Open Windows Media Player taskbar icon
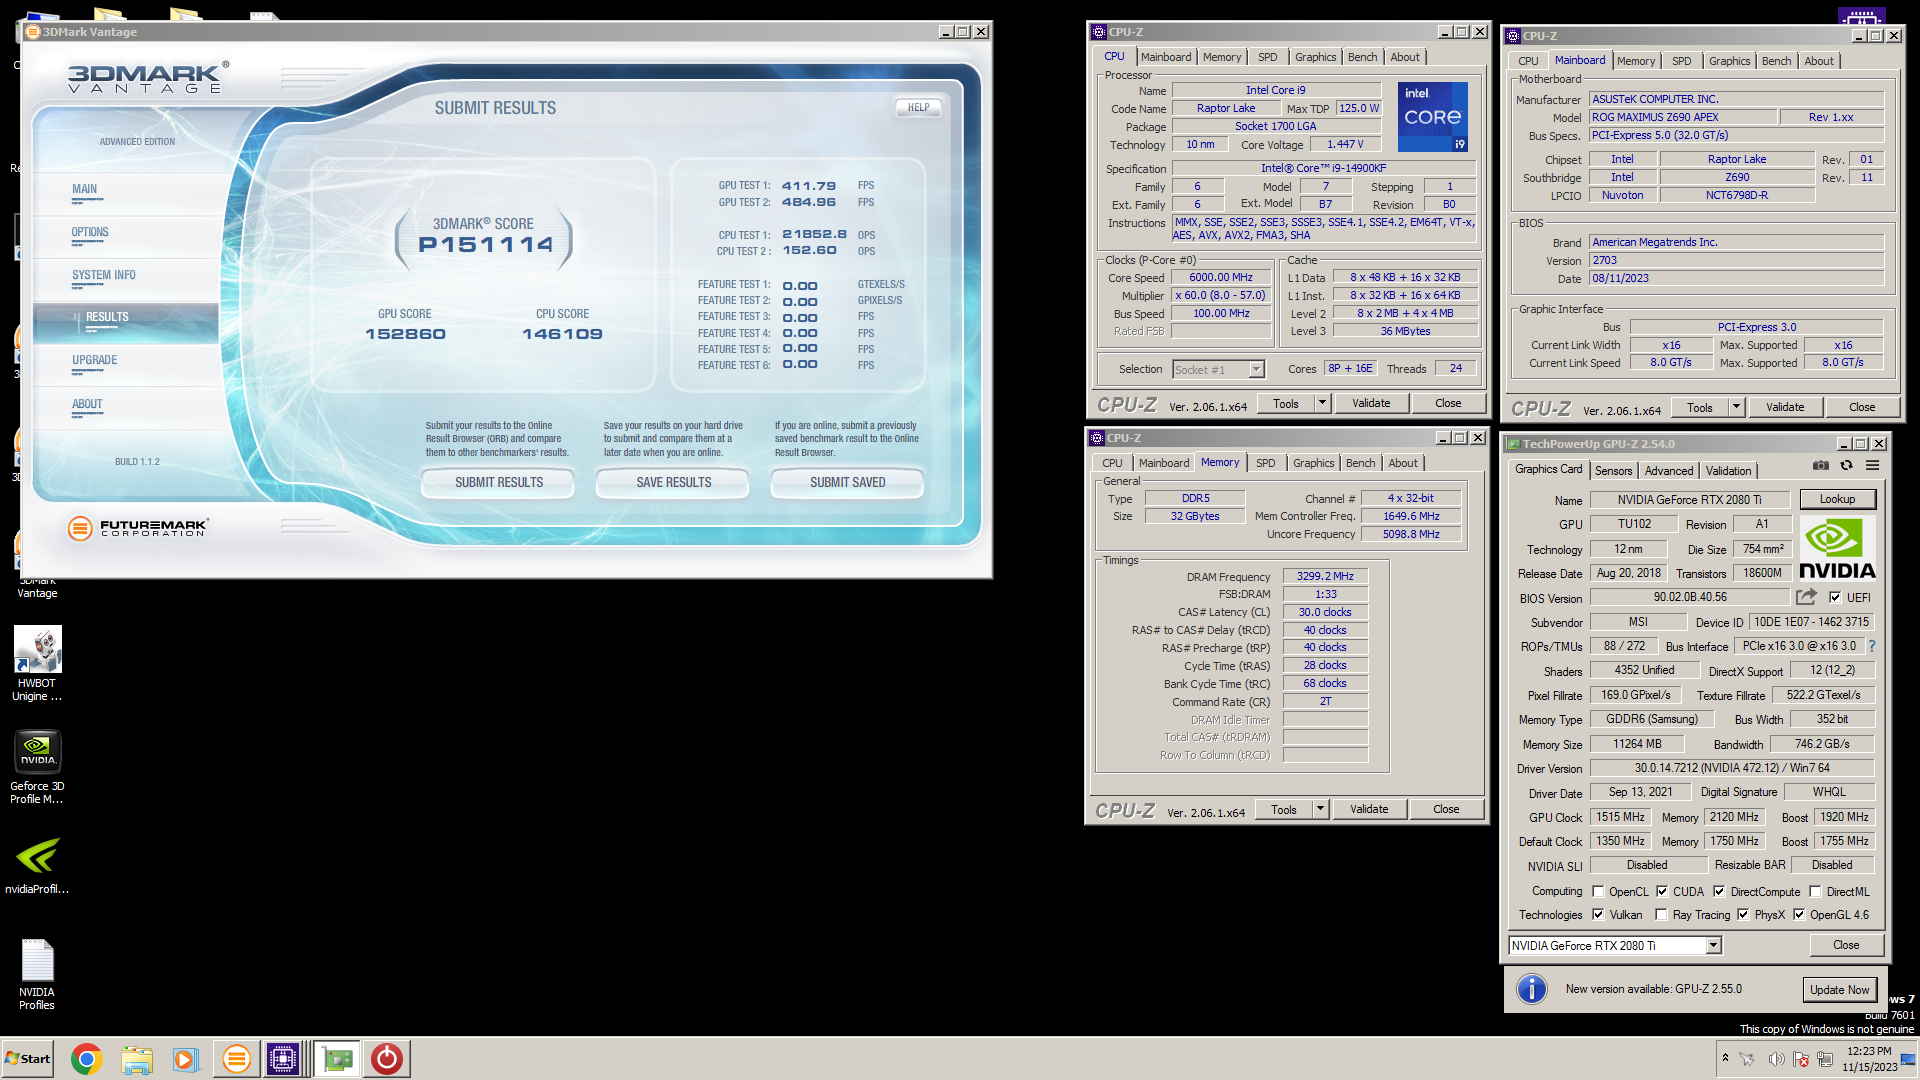1920x1080 pixels. point(186,1059)
